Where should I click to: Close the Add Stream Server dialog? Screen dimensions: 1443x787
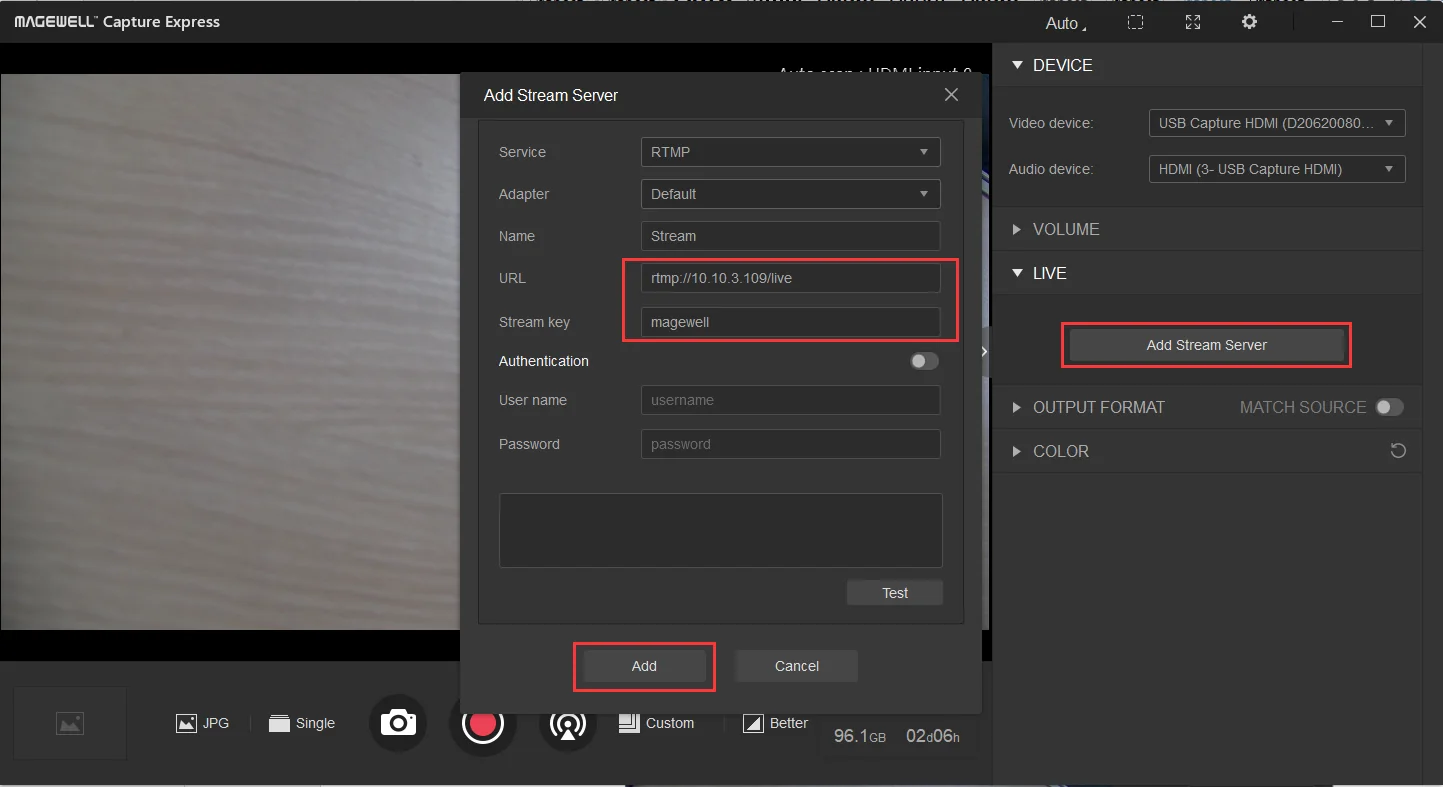click(x=951, y=95)
